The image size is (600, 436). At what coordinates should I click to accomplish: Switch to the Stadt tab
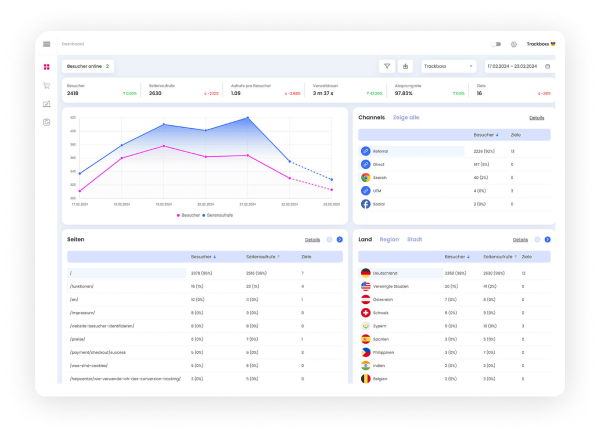tap(414, 239)
